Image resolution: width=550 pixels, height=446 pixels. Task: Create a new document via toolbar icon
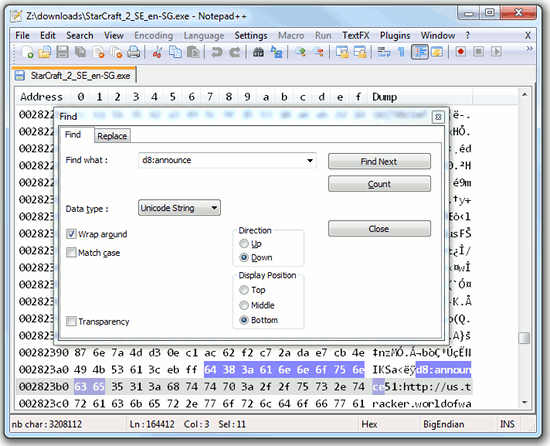point(28,52)
